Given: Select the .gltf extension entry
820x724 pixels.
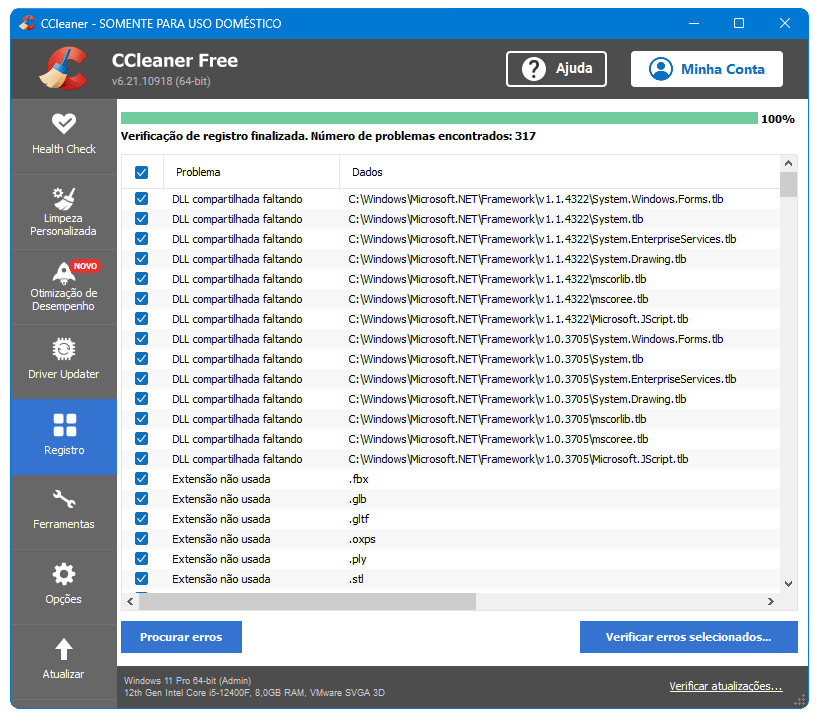Looking at the screenshot, I should click(x=359, y=519).
